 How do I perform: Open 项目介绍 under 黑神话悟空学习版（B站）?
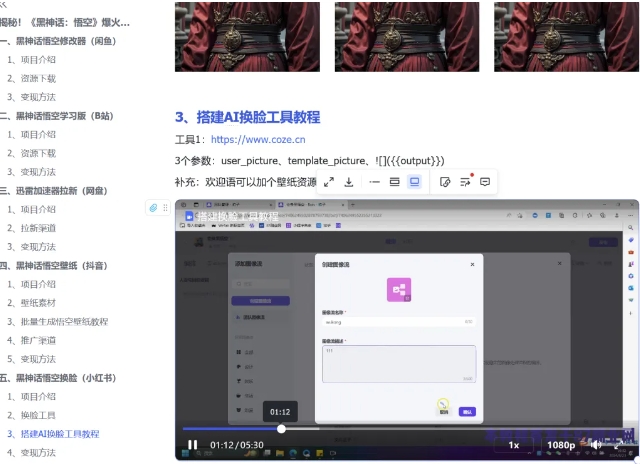(31, 135)
